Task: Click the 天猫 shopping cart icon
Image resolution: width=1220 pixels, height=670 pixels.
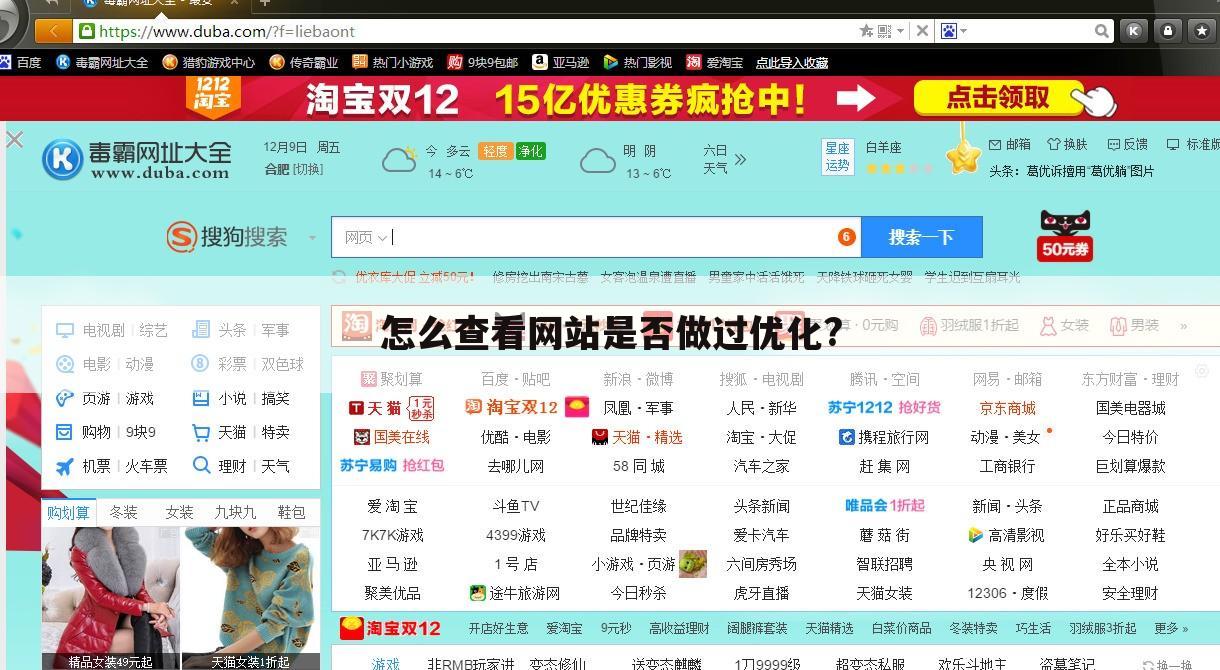Action: tap(201, 432)
